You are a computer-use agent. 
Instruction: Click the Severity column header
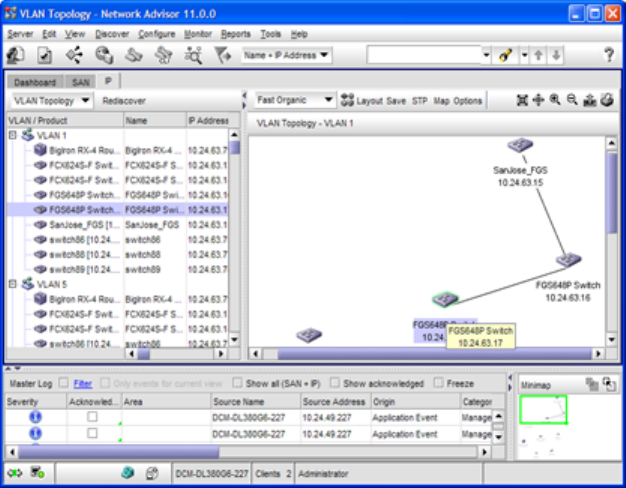pyautogui.click(x=35, y=402)
